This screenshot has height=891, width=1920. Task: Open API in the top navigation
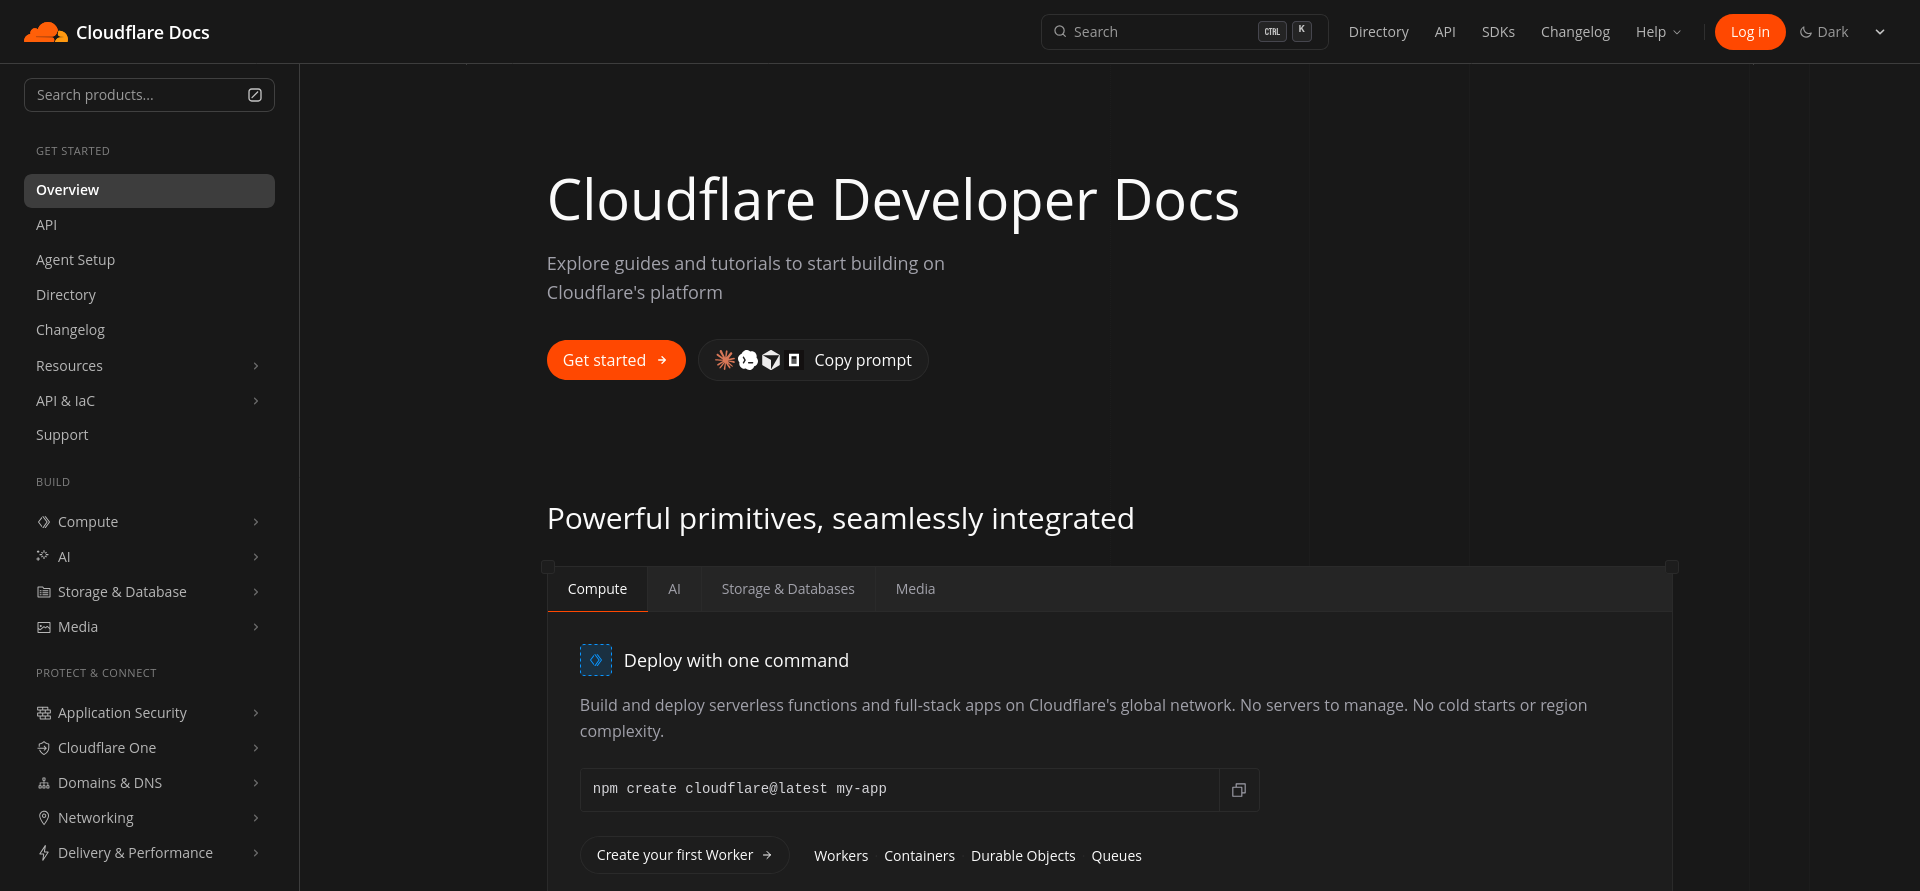tap(1445, 32)
